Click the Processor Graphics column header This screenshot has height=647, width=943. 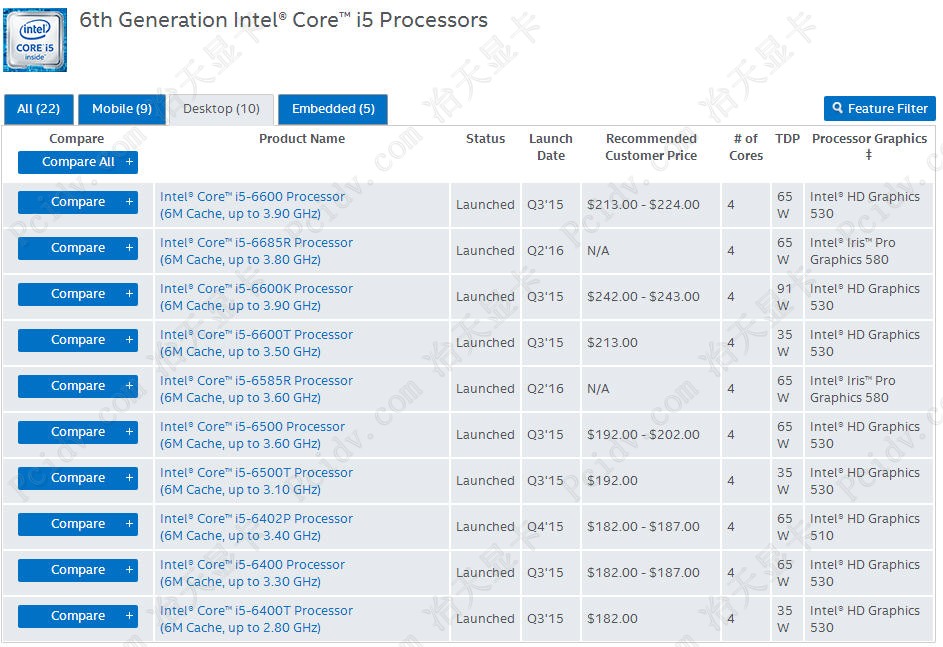pyautogui.click(x=869, y=146)
